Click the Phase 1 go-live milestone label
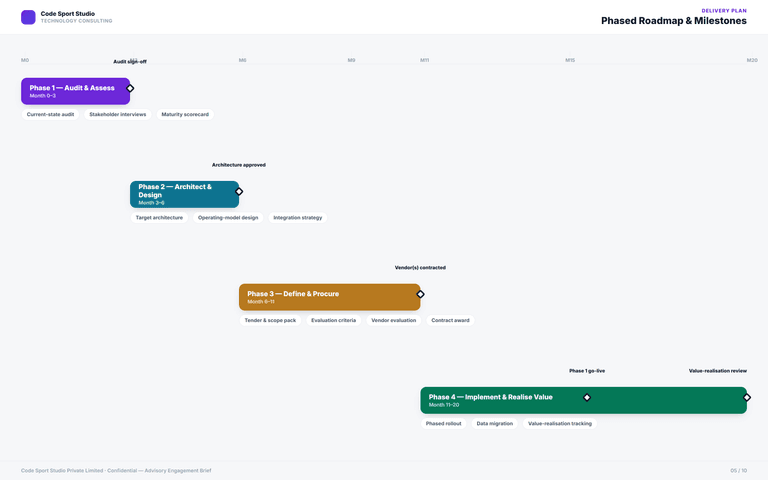The width and height of the screenshot is (768, 480). (x=587, y=371)
